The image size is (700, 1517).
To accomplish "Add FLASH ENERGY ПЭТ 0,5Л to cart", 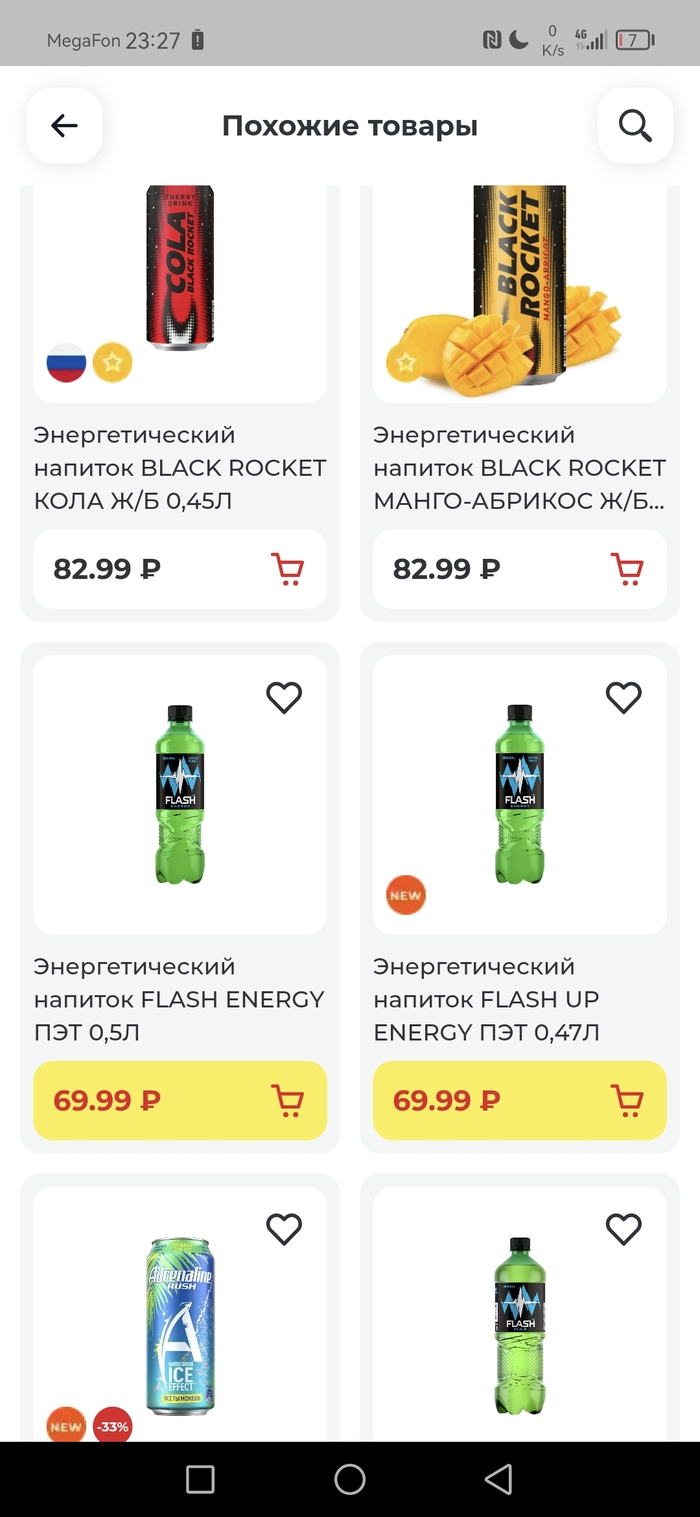I will (x=287, y=1100).
